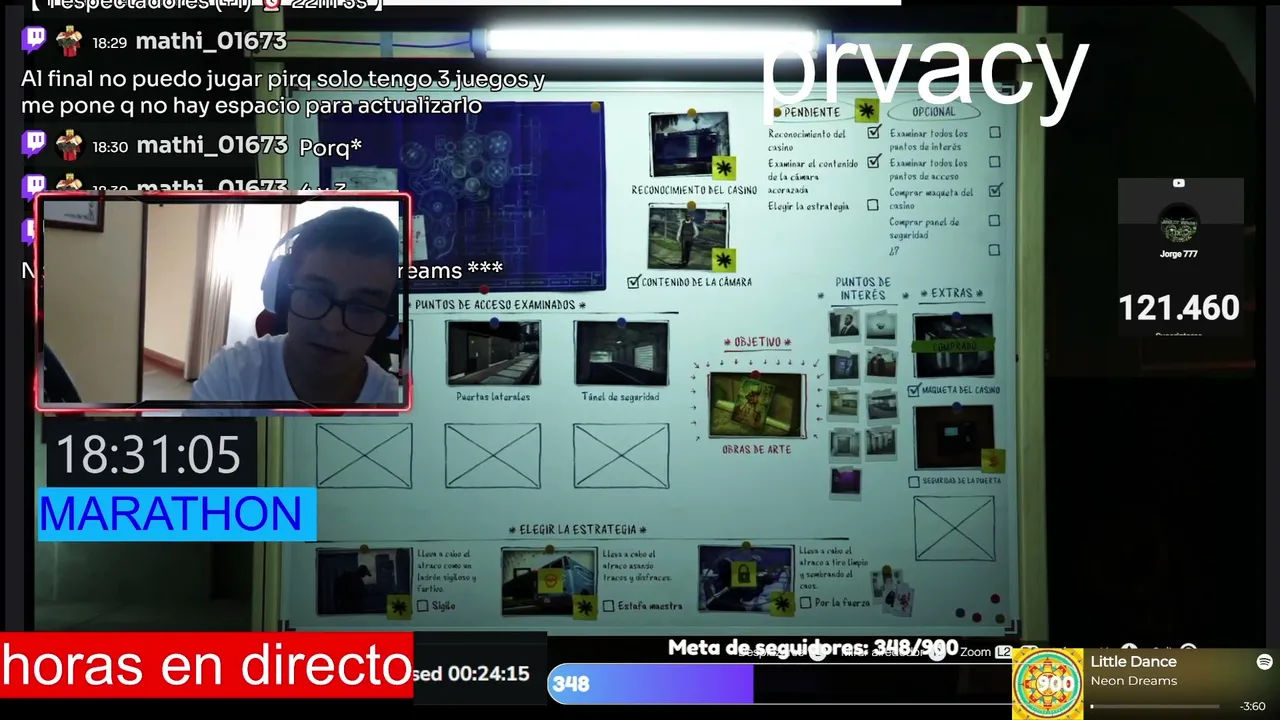Click the 18:31:05 clock text
The image size is (1280, 720).
point(148,455)
